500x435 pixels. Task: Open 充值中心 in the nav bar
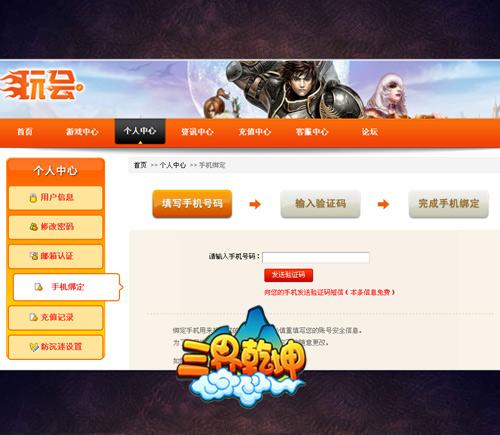[255, 132]
